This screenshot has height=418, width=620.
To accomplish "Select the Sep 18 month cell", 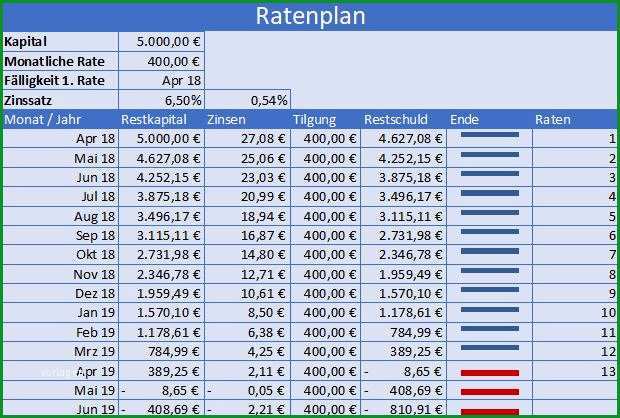I will point(60,235).
